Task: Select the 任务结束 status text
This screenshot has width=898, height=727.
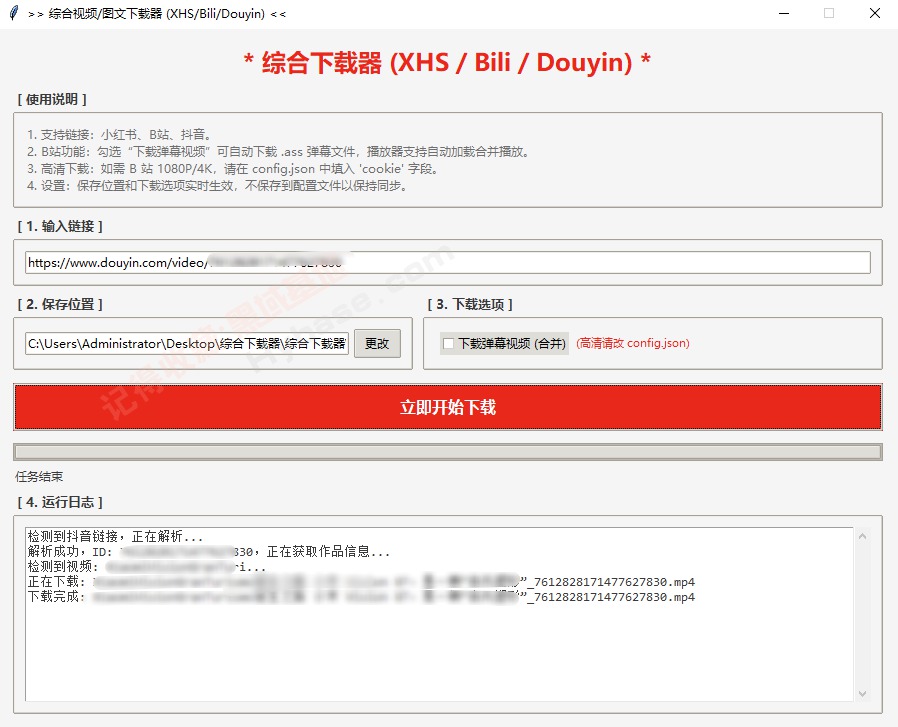Action: [x=39, y=477]
